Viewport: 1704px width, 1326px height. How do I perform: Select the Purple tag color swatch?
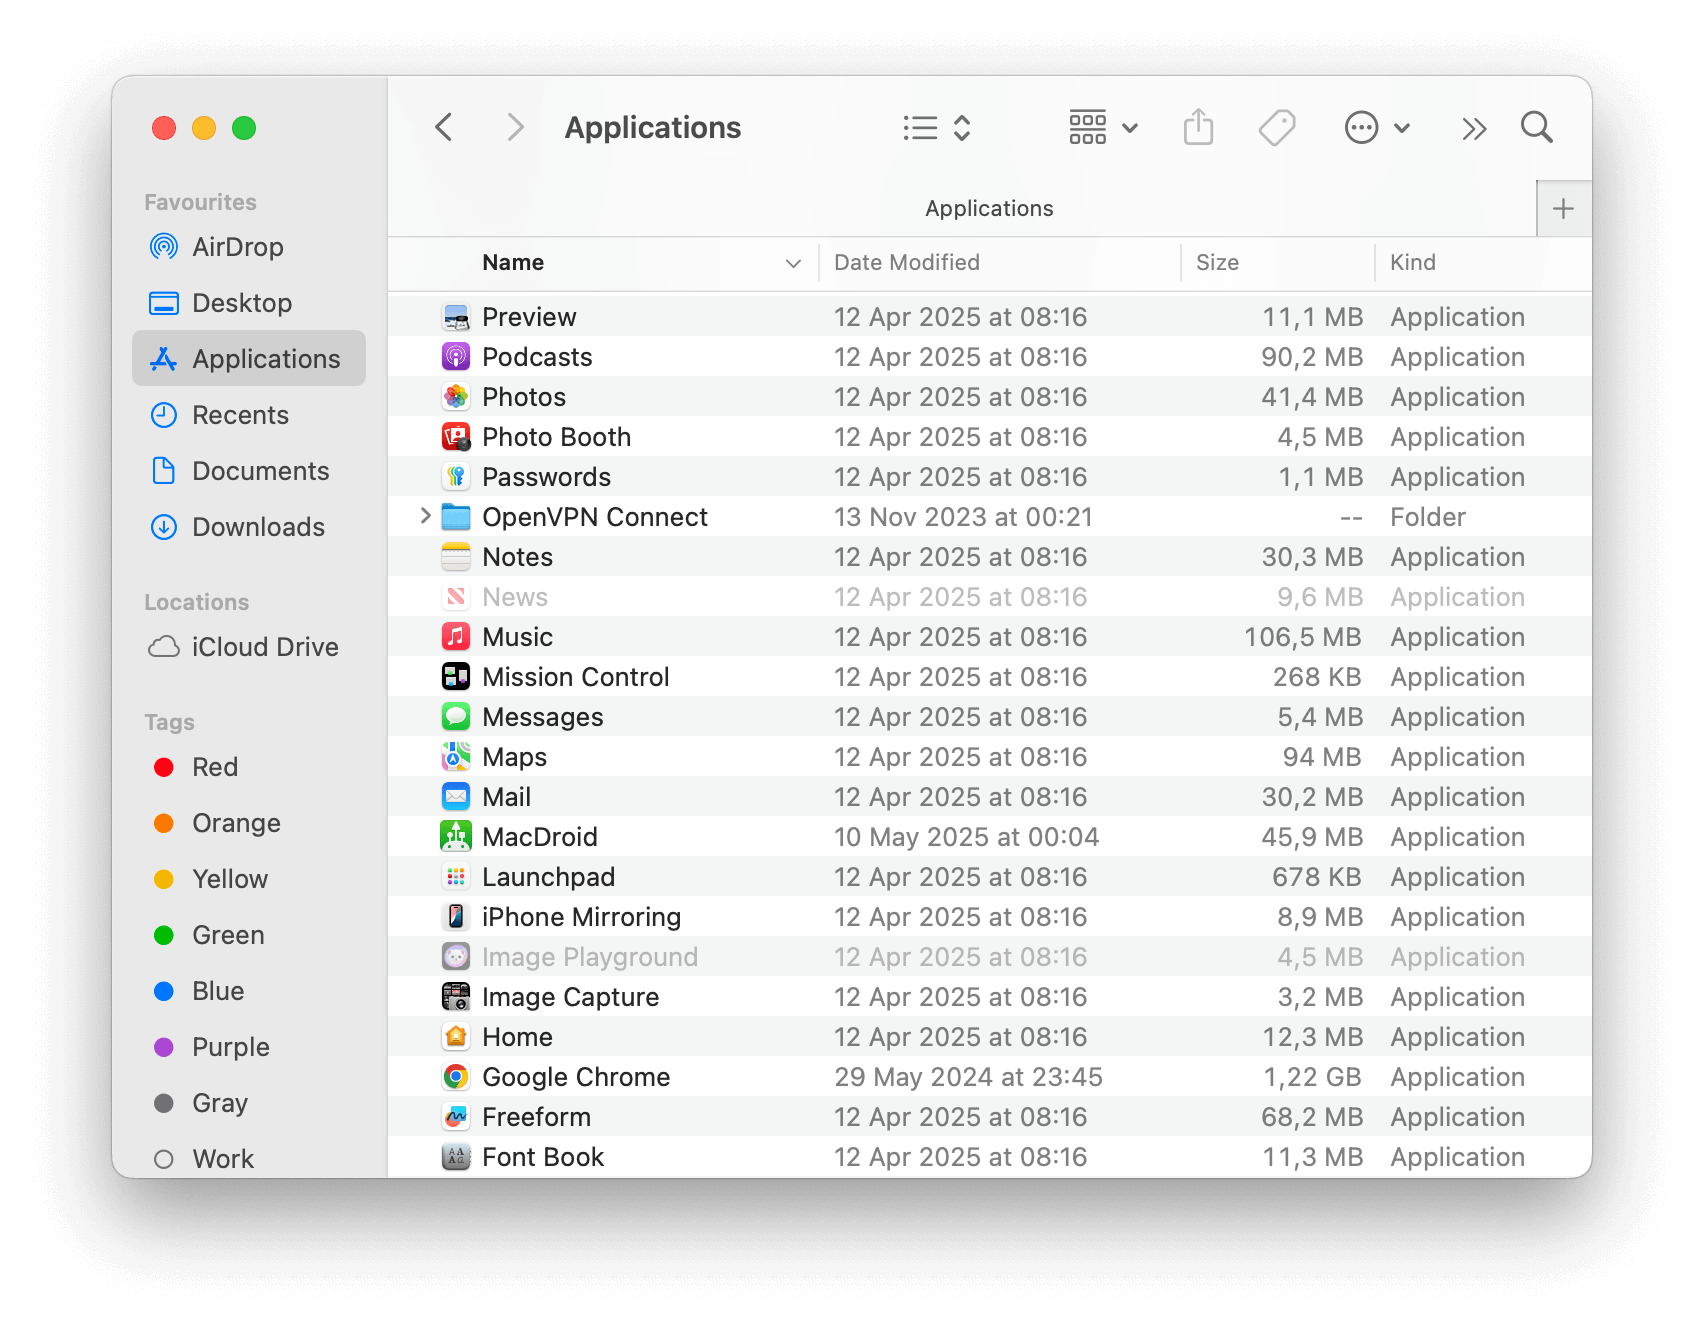click(165, 1047)
